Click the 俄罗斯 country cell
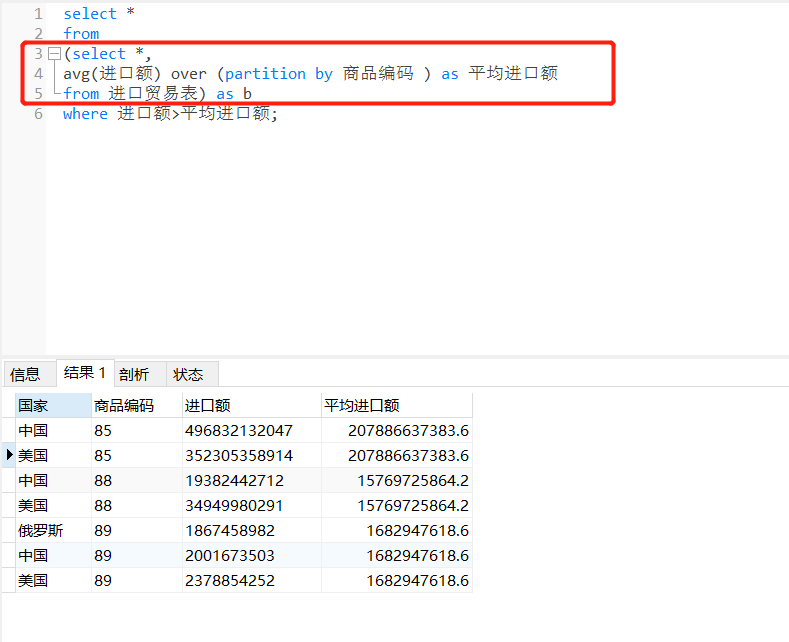This screenshot has width=789, height=642. click(x=53, y=531)
